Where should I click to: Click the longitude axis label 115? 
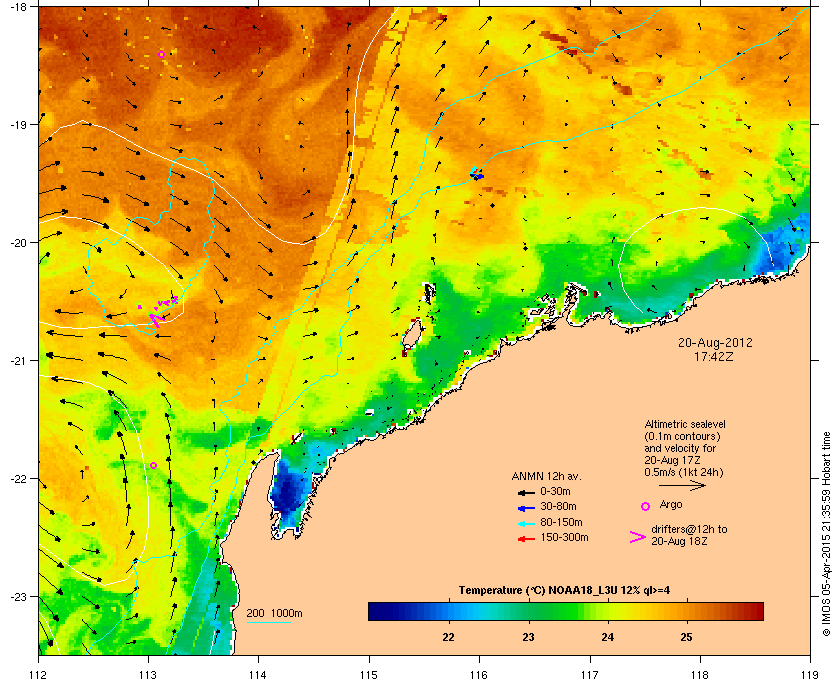369,674
